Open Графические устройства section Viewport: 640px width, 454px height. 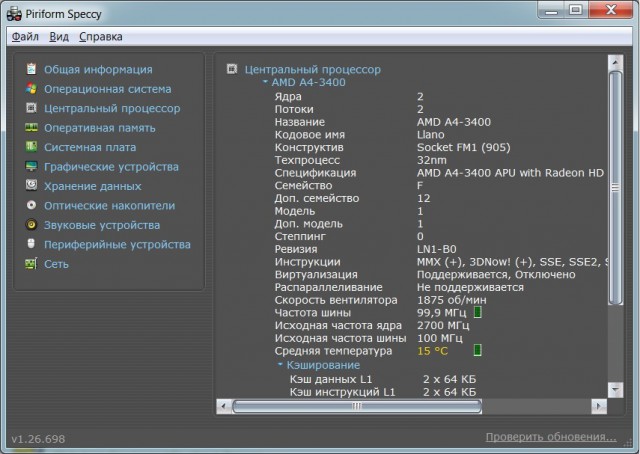(x=111, y=167)
